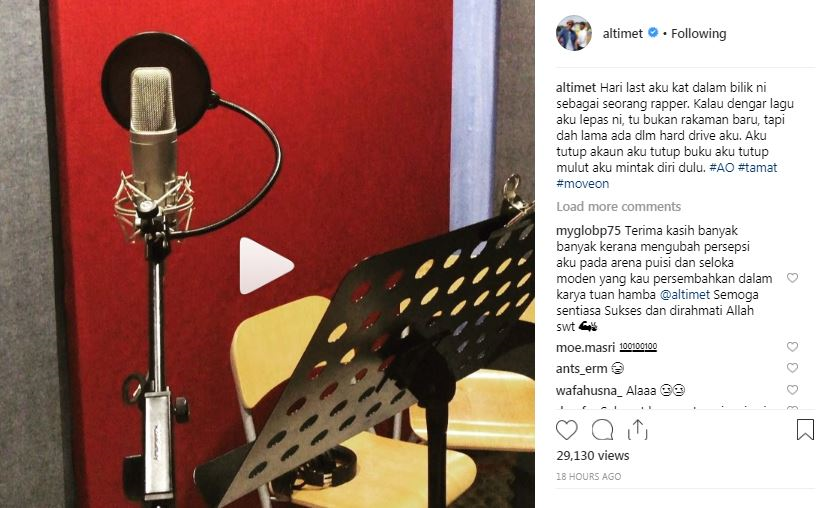Like moe.masri's comment heart
This screenshot has height=508, width=820.
point(792,347)
